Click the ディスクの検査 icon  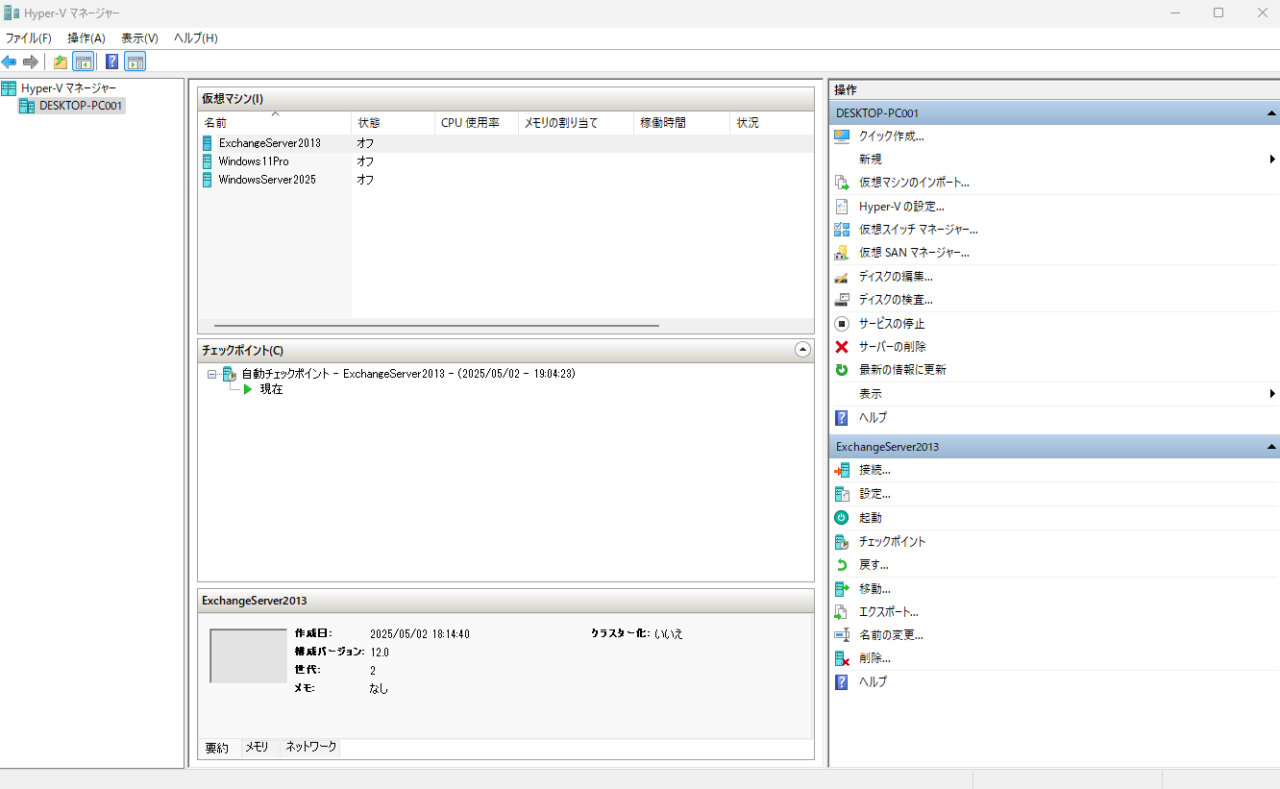(841, 299)
